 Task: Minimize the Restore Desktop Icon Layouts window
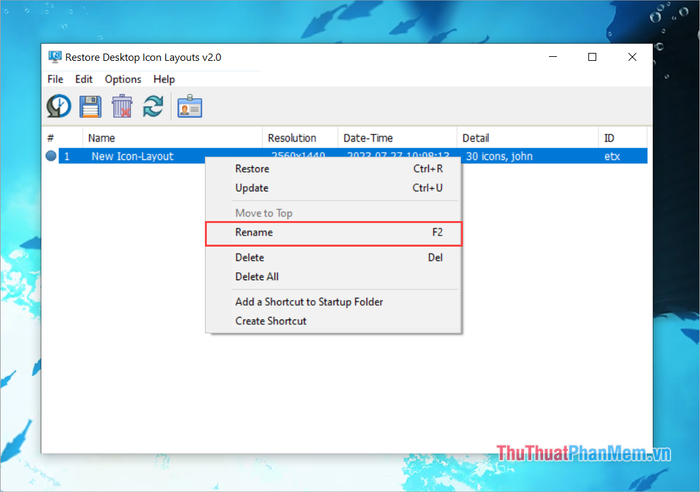pyautogui.click(x=553, y=57)
